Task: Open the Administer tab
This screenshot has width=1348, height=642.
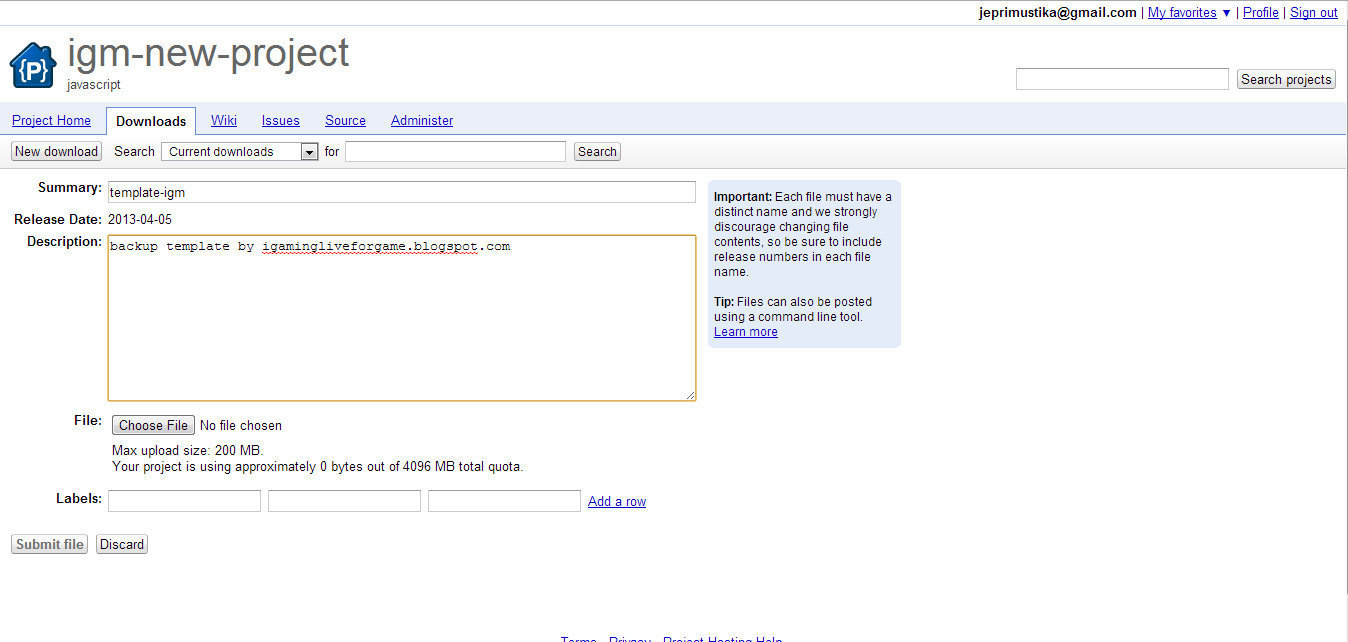Action: [x=422, y=120]
